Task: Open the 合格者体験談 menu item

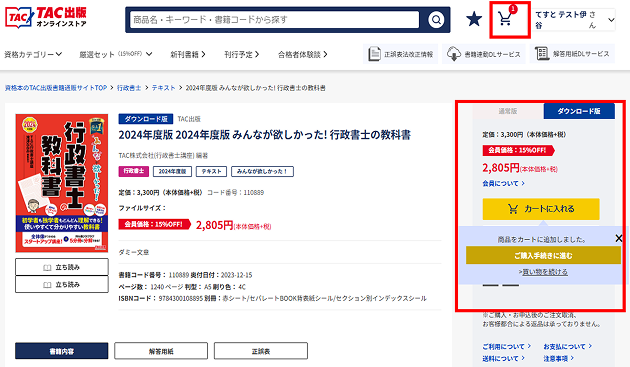Action: (303, 54)
